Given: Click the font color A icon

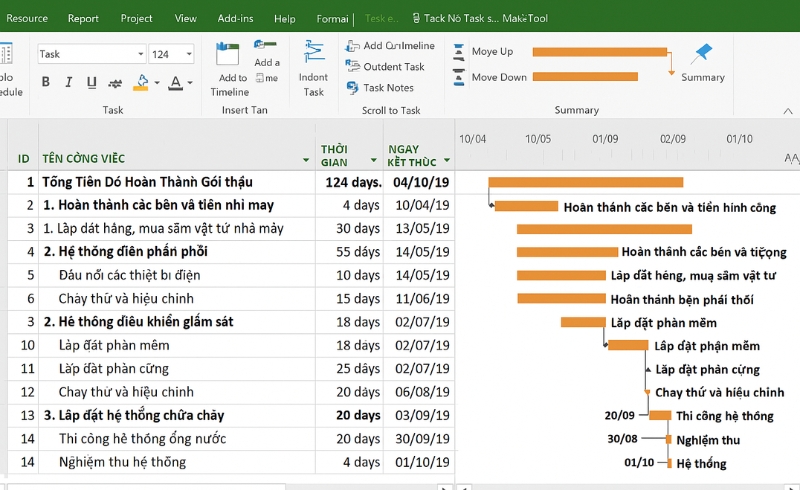Looking at the screenshot, I should pyautogui.click(x=176, y=82).
